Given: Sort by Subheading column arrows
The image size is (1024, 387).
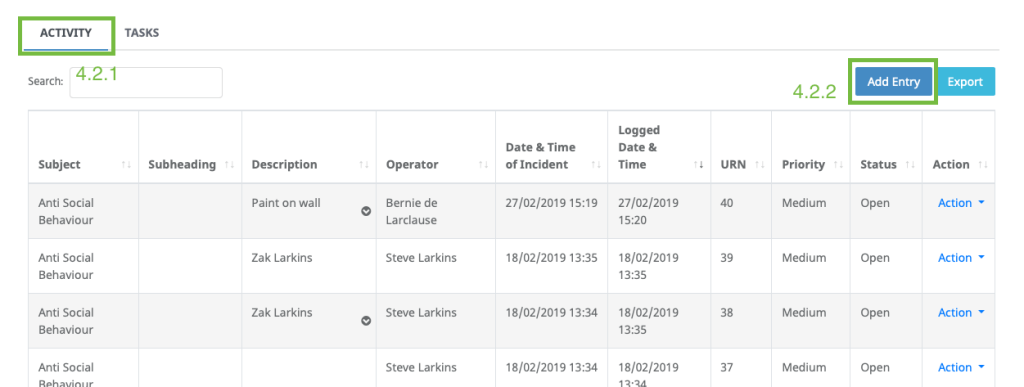Looking at the screenshot, I should coord(229,165).
